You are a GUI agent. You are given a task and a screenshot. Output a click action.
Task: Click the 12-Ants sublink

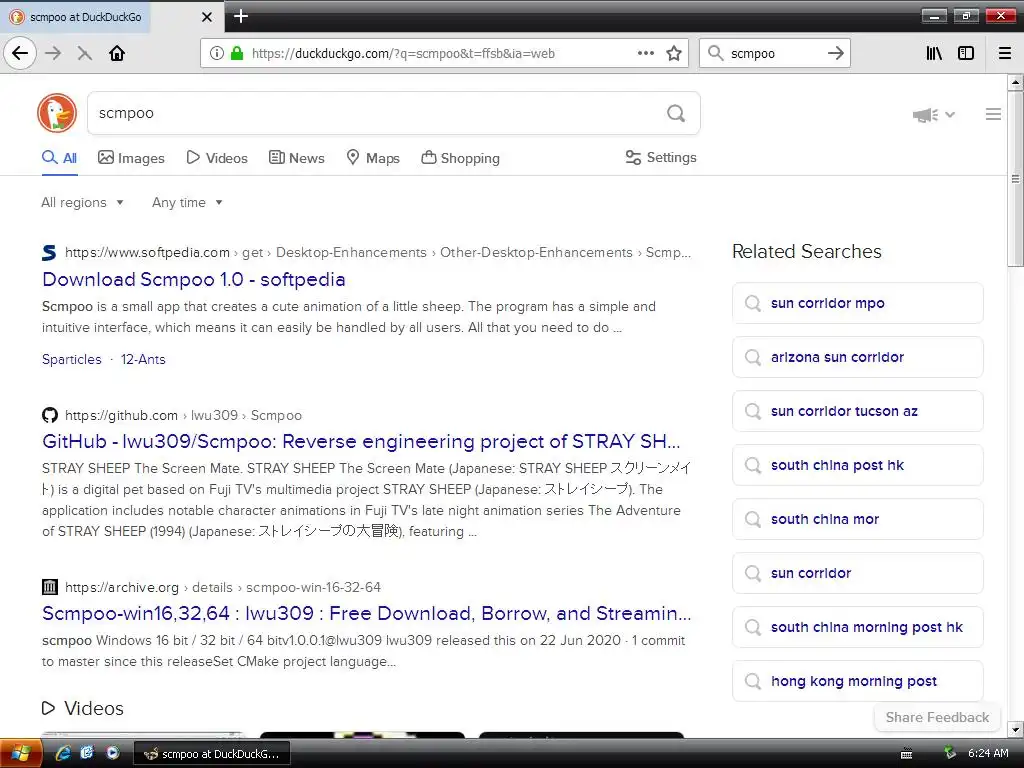click(x=143, y=359)
